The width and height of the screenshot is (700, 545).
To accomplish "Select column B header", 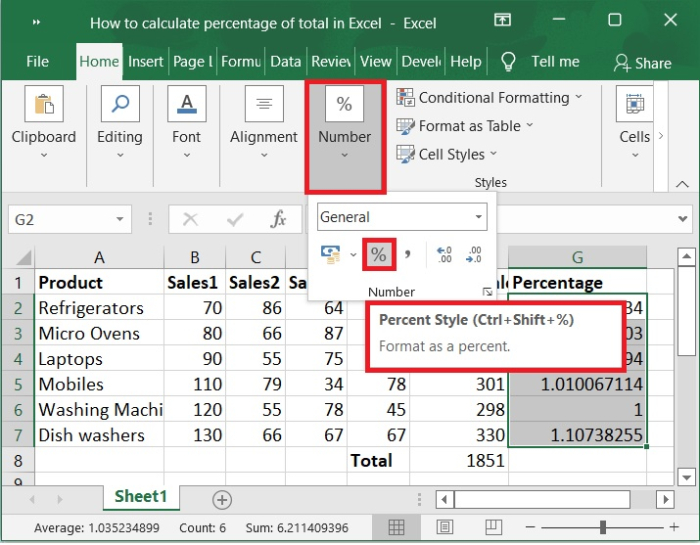I will (x=195, y=257).
